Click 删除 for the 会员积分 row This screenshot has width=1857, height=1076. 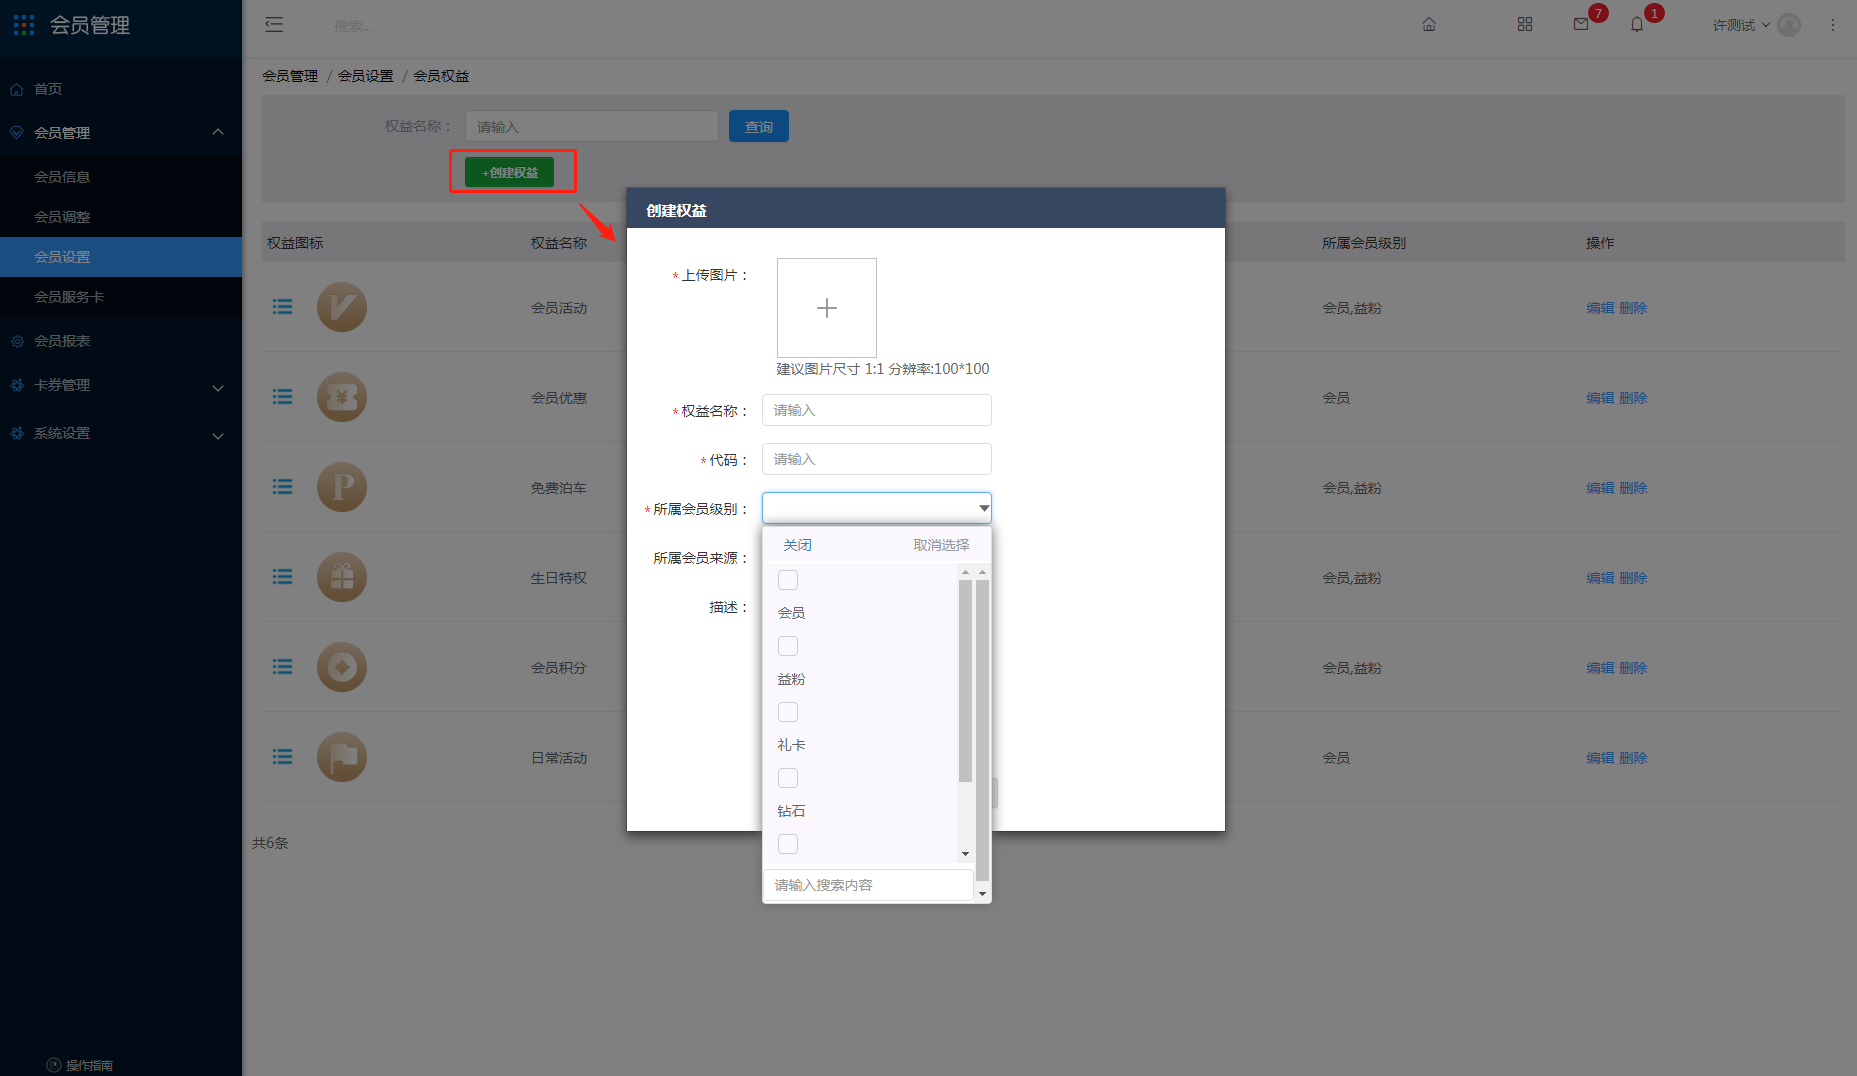(x=1633, y=668)
